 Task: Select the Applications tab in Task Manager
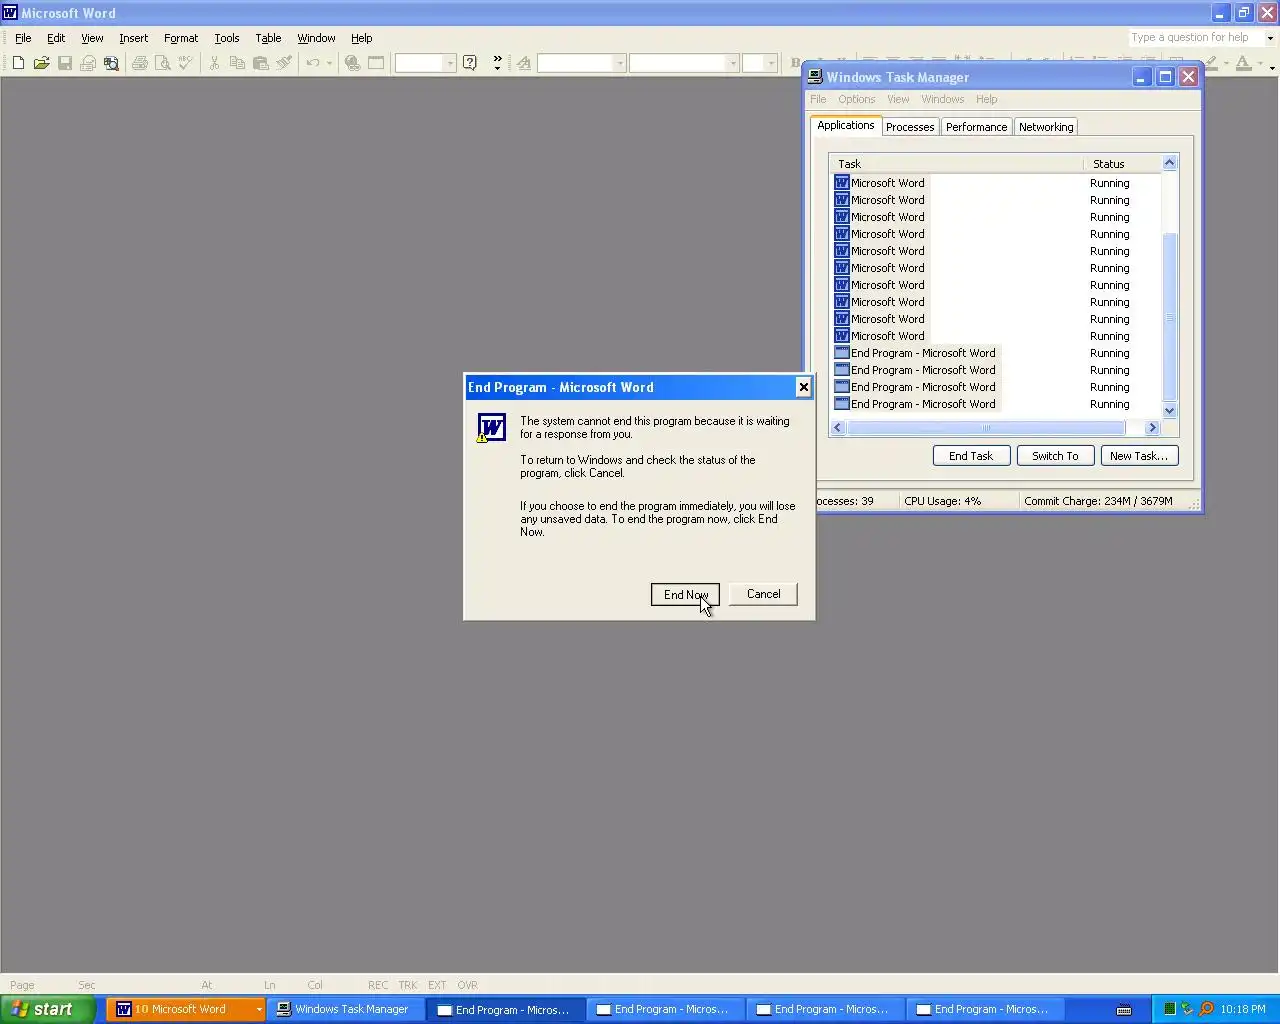click(845, 125)
